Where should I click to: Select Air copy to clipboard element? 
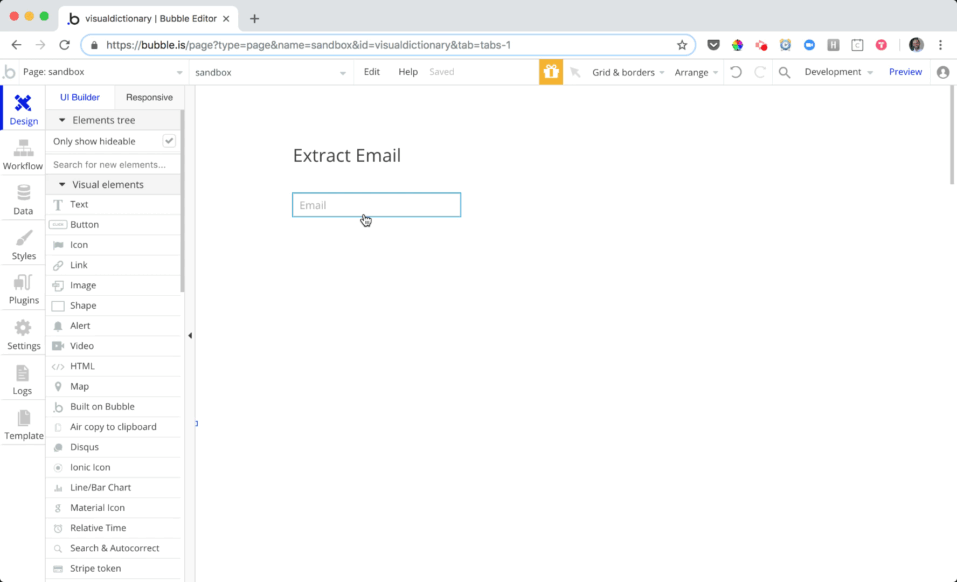114,426
